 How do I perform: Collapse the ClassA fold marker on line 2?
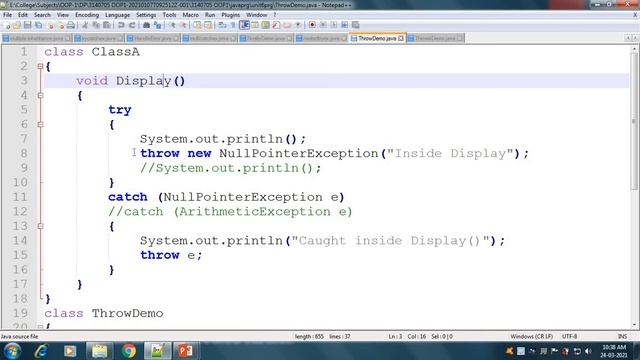[x=40, y=66]
